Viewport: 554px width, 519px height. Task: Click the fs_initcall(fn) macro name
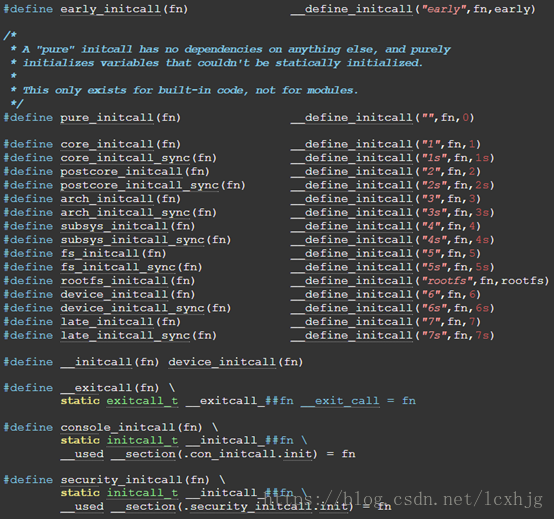(x=100, y=254)
